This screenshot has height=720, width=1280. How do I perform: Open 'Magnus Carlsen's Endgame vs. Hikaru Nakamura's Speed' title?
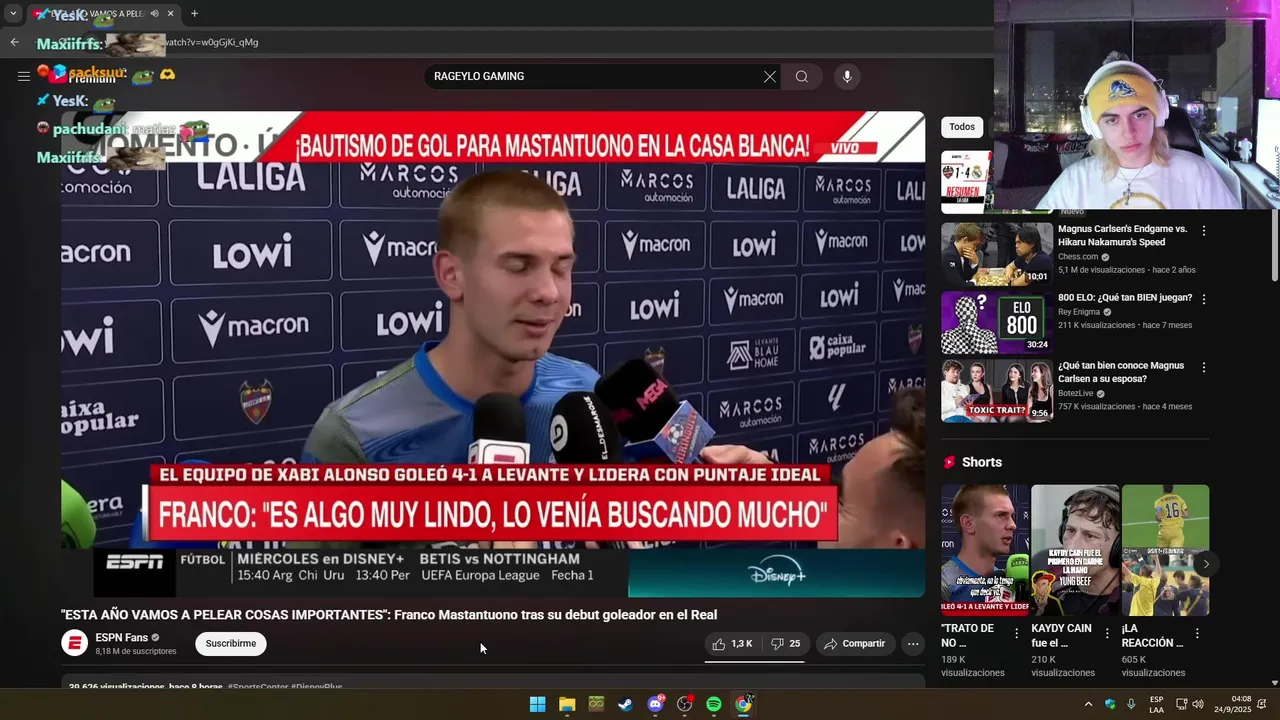tap(1122, 235)
